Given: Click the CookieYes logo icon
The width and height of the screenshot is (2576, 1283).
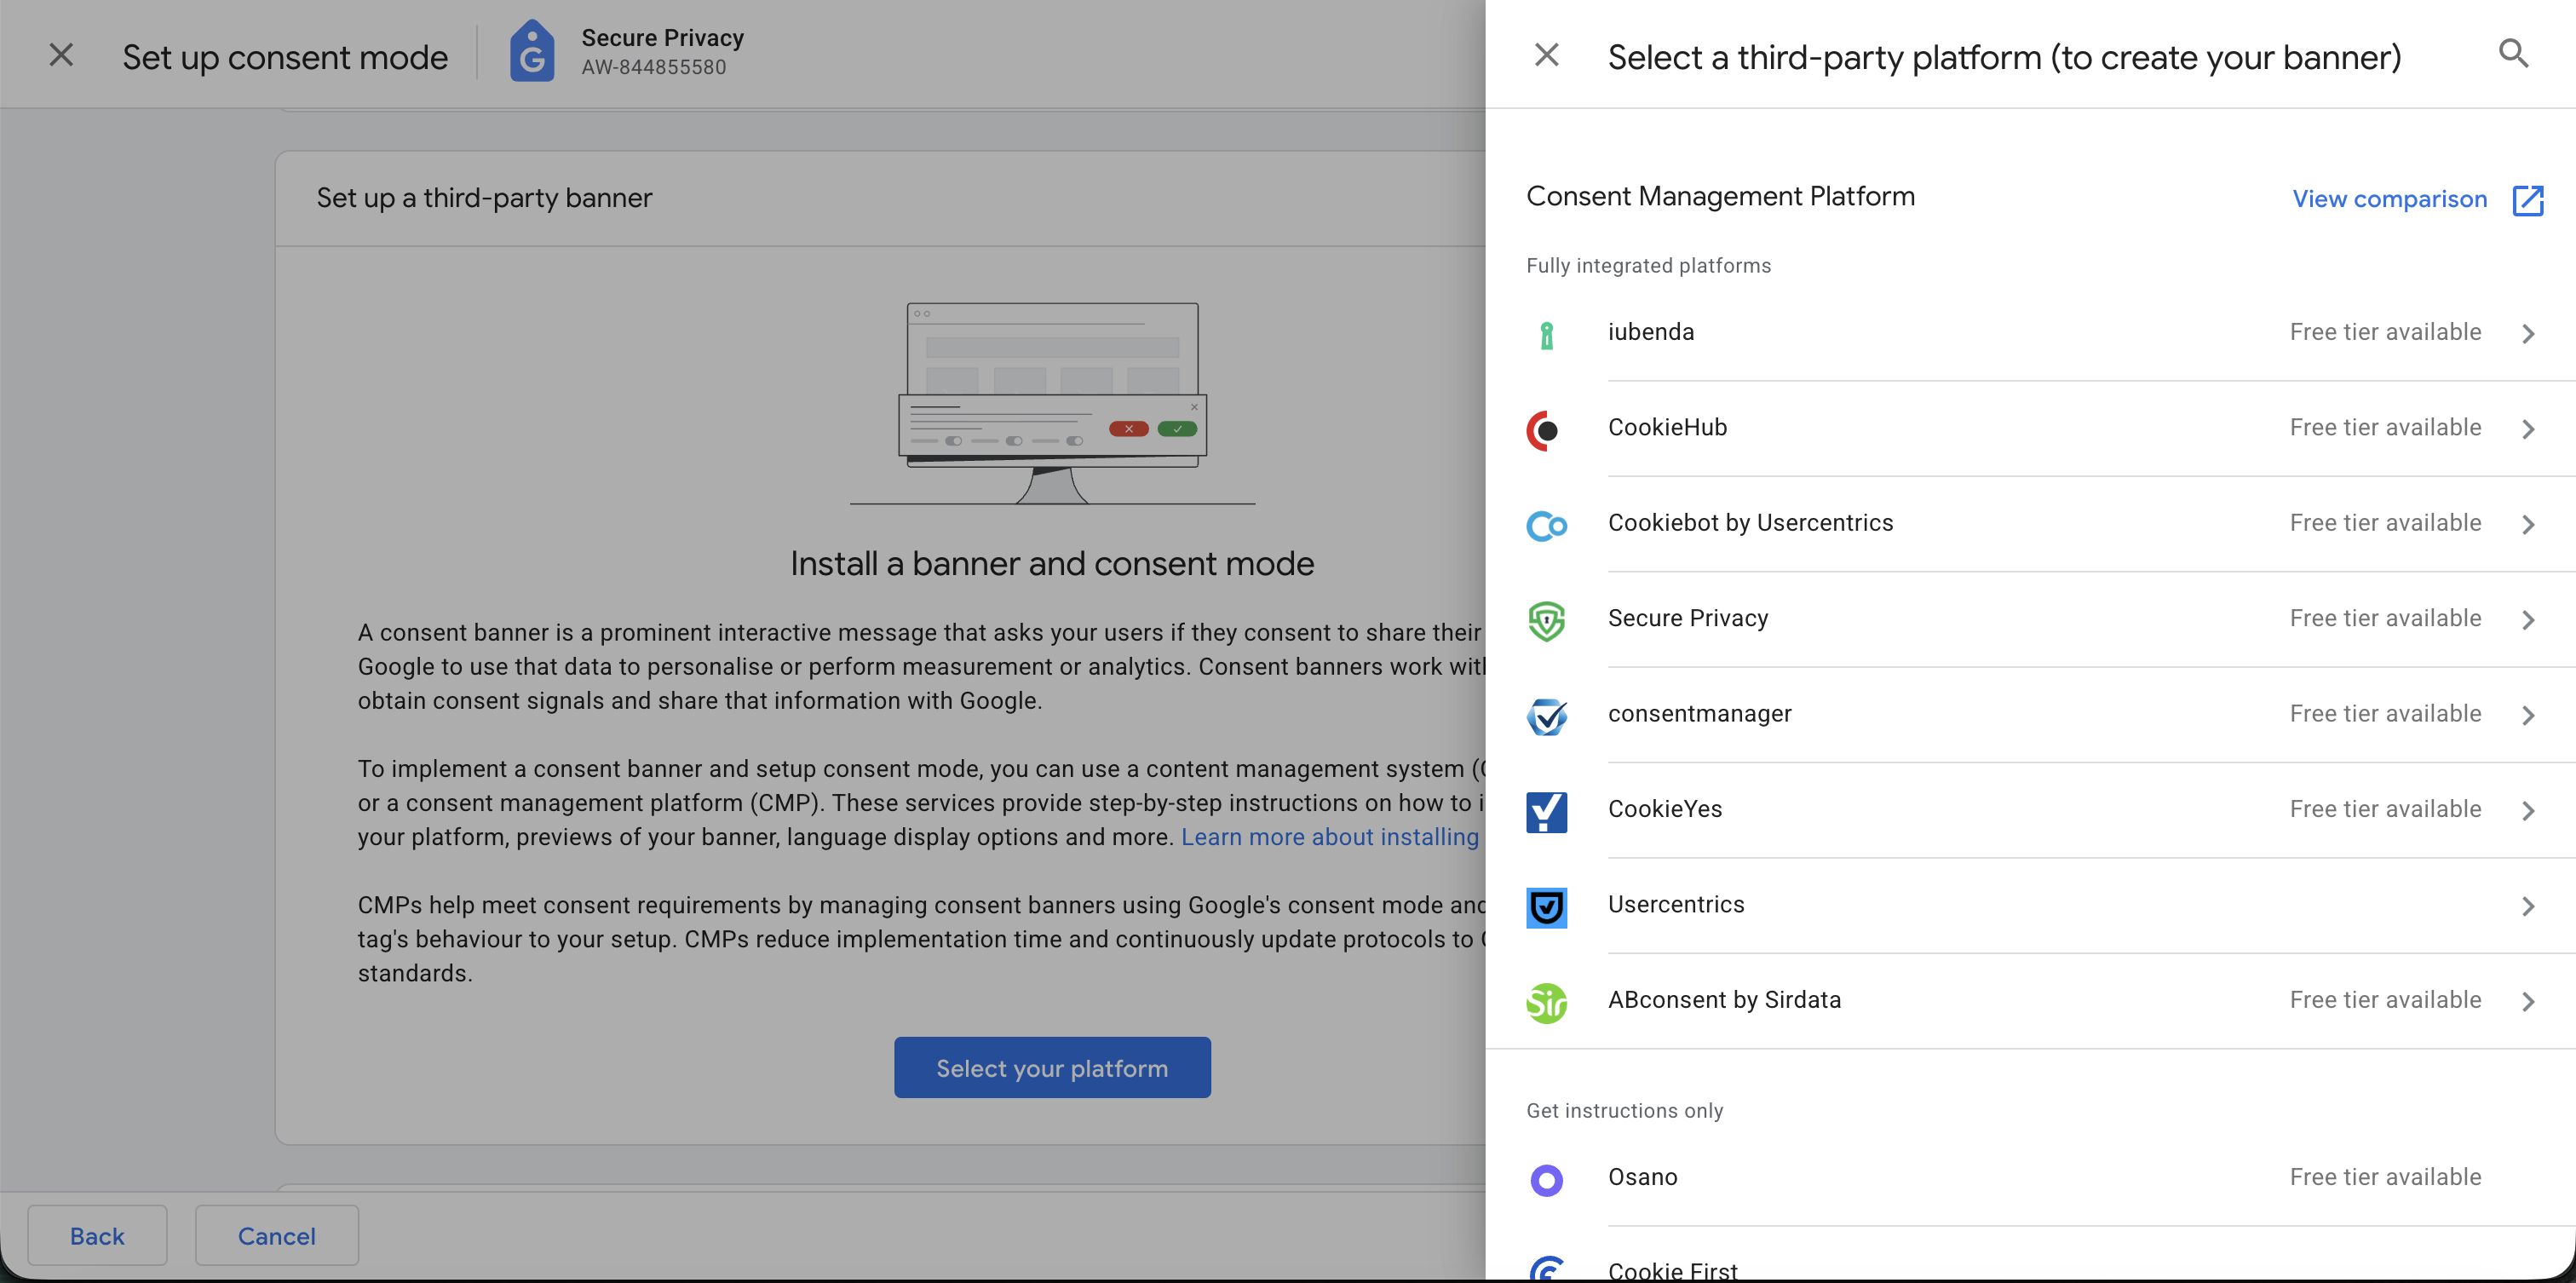Looking at the screenshot, I should point(1546,812).
